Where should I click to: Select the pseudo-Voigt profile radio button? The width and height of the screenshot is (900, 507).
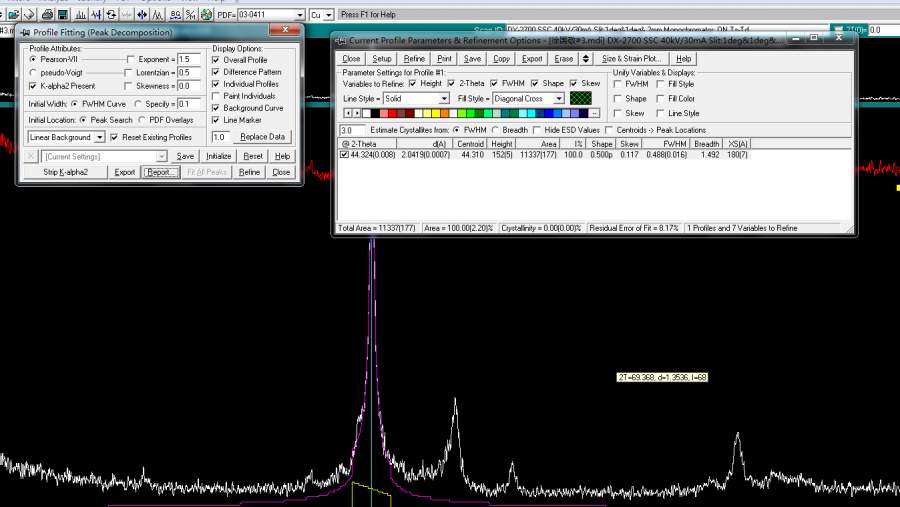pyautogui.click(x=33, y=73)
